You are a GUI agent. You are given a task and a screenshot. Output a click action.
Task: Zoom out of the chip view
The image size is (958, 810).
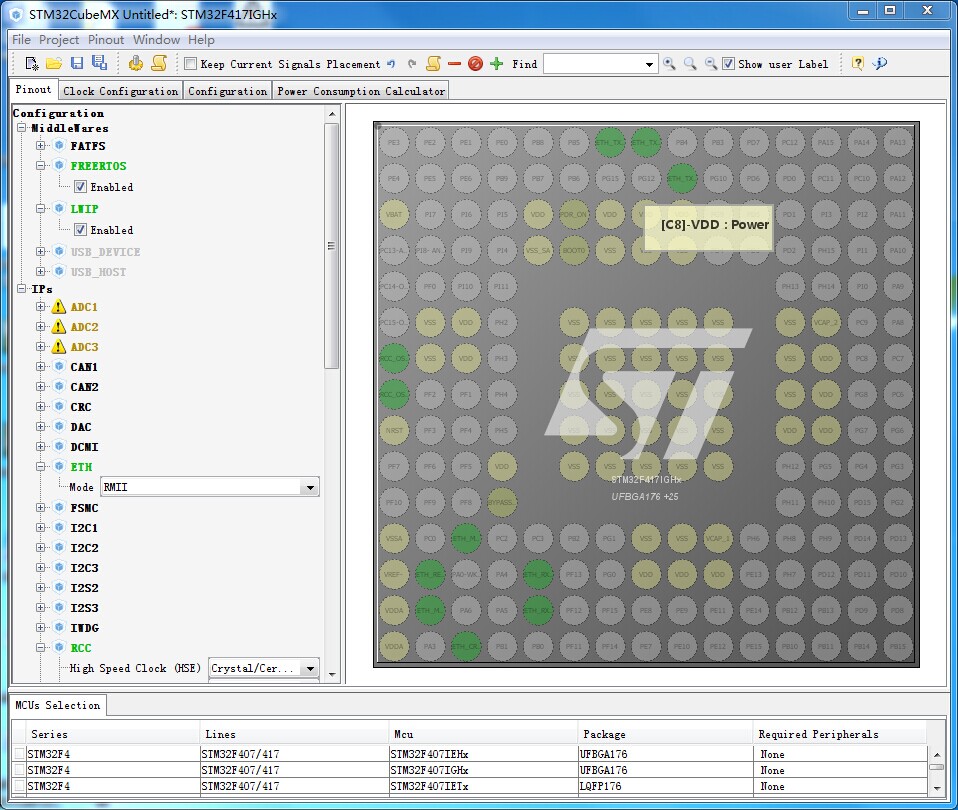[711, 64]
